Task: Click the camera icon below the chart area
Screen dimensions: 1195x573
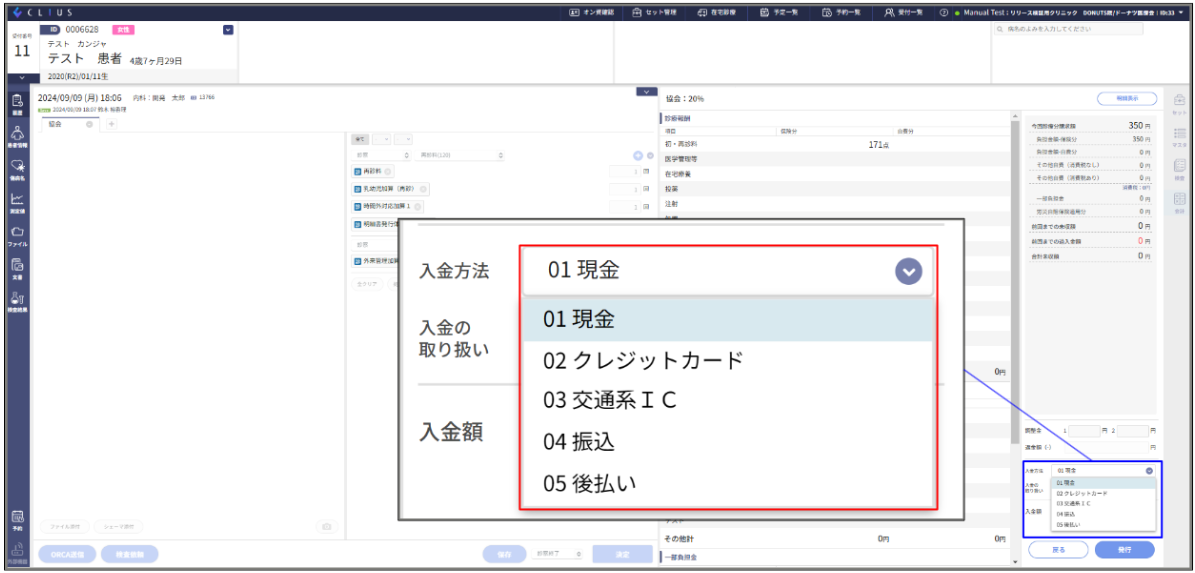Action: pos(326,527)
